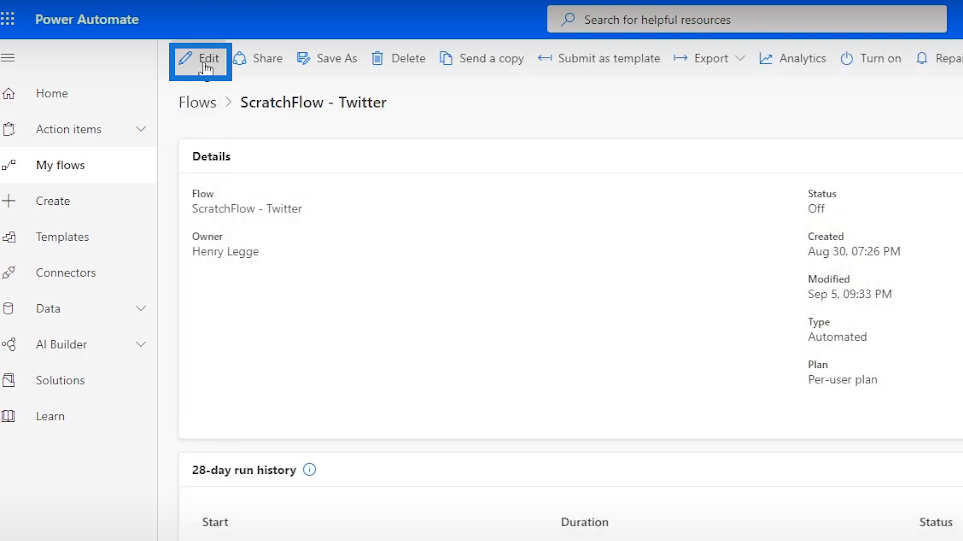Collapse the hamburger navigation menu
Image resolution: width=963 pixels, height=541 pixels.
[7, 58]
